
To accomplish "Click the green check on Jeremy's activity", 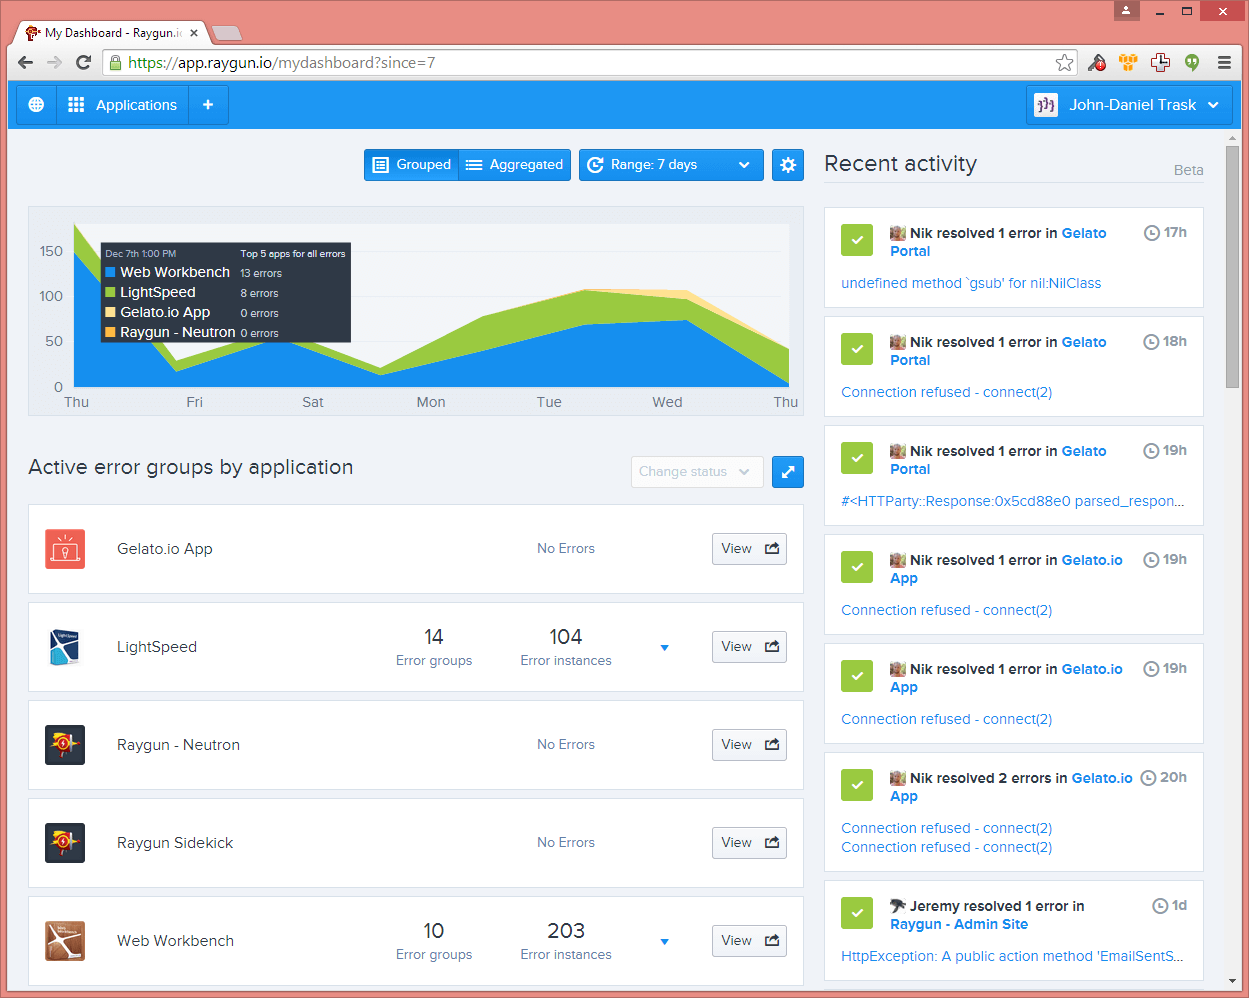I will [x=857, y=913].
